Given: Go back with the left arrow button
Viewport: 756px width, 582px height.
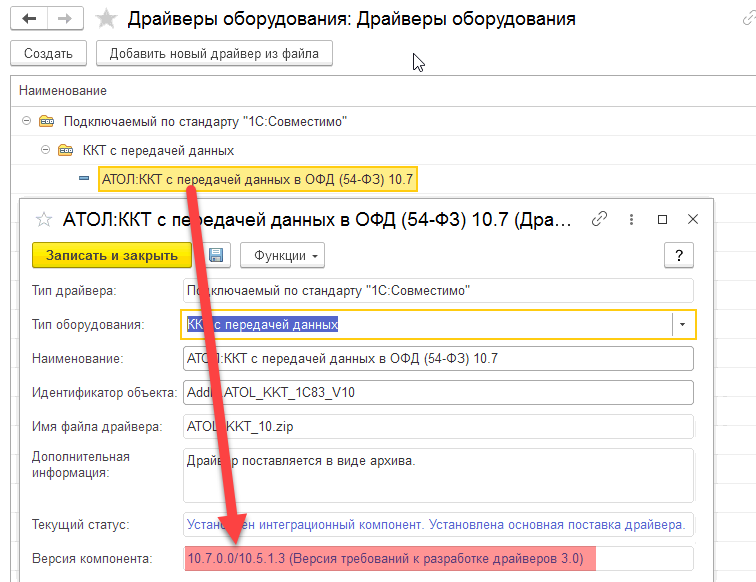Looking at the screenshot, I should click(29, 19).
